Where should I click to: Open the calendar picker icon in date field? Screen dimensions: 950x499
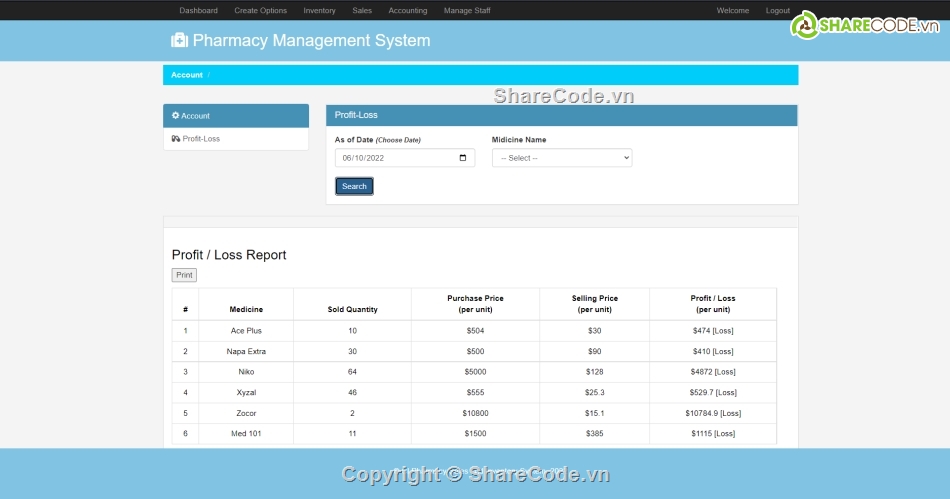tap(462, 158)
